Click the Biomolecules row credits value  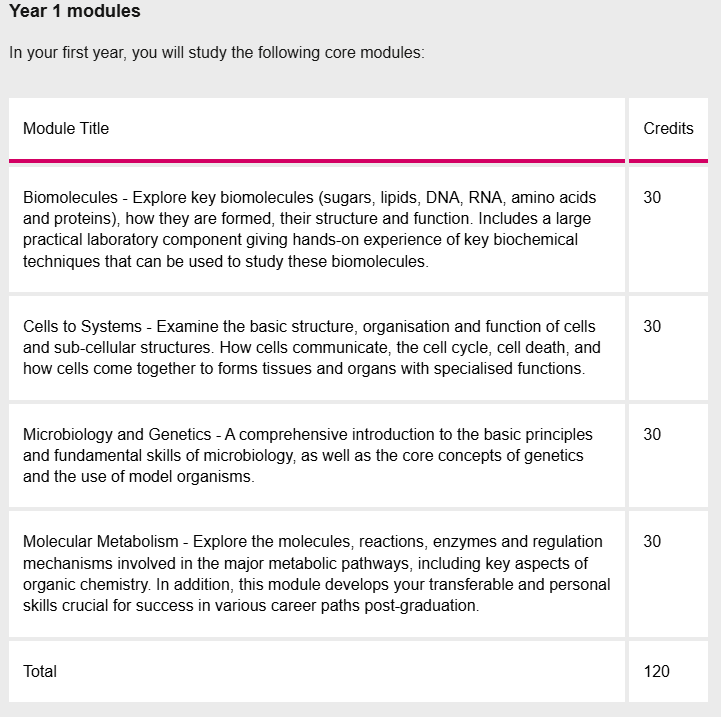[x=652, y=197]
